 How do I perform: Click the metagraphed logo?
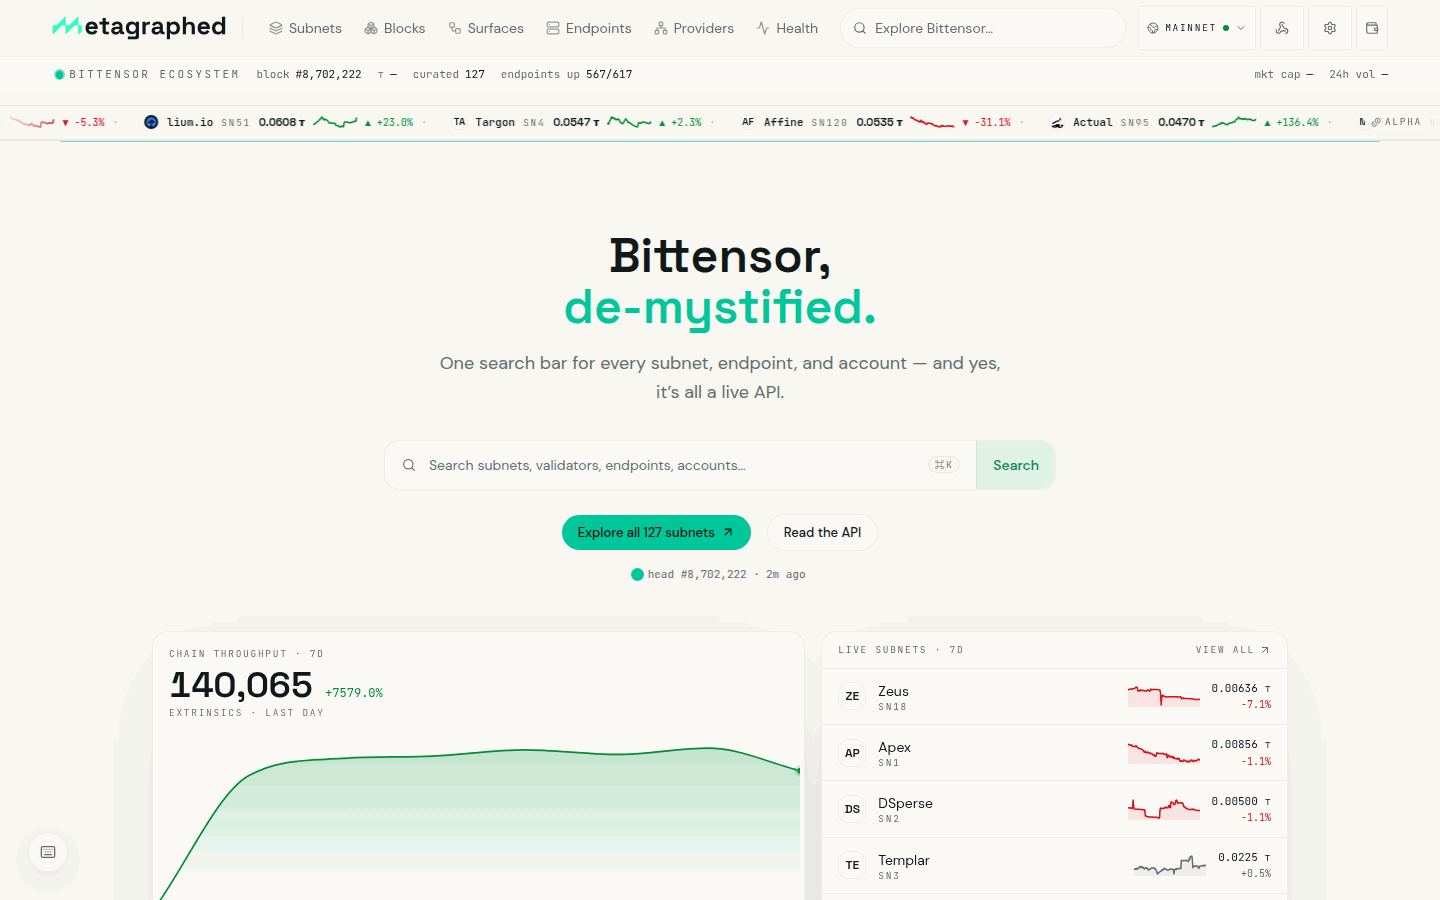click(x=139, y=27)
